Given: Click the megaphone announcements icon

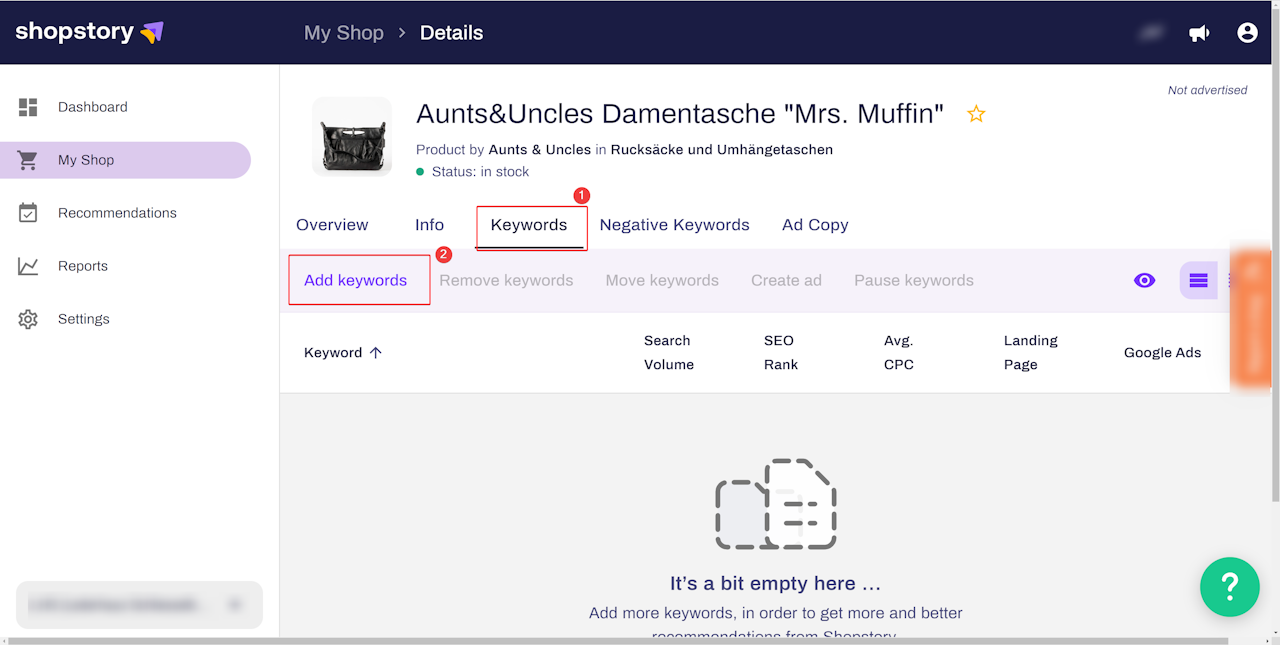Looking at the screenshot, I should (x=1199, y=33).
